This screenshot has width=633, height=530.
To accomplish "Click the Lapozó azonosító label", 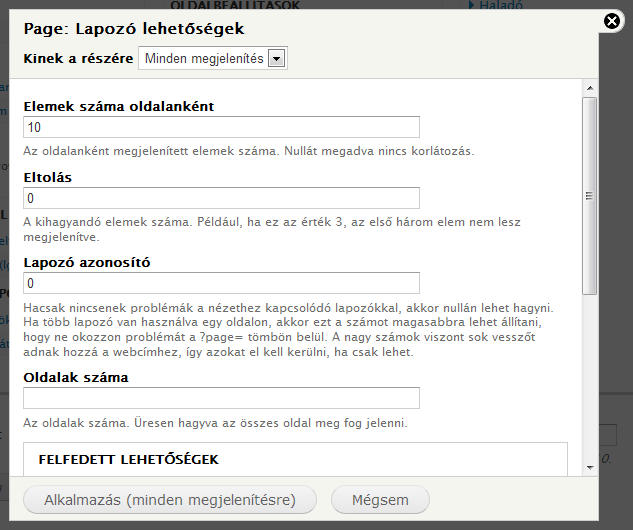I will (x=87, y=263).
